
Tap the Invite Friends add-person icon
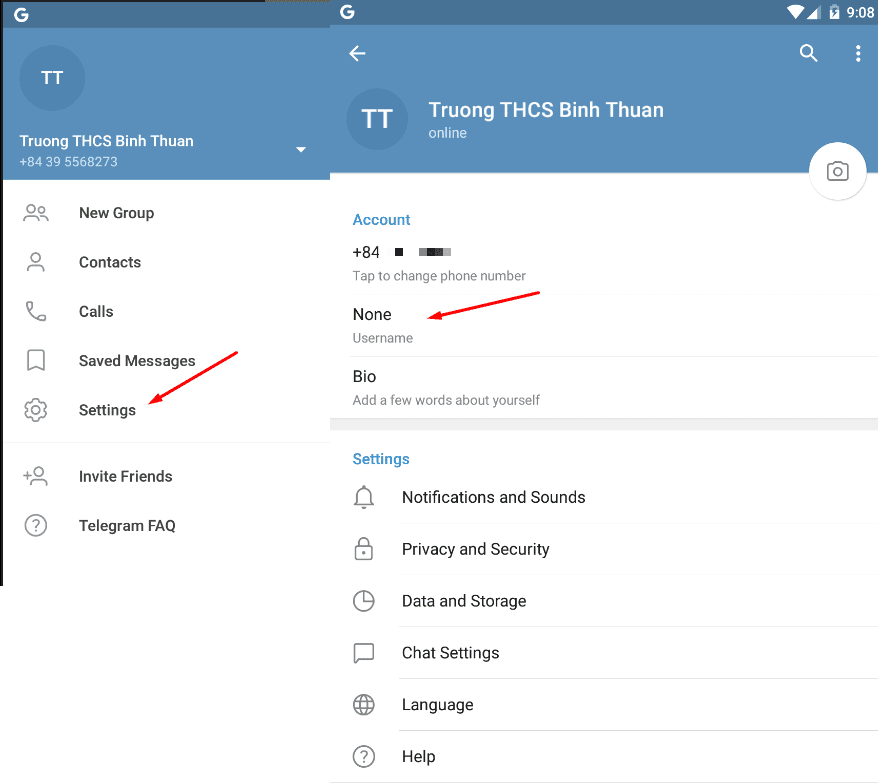click(36, 476)
